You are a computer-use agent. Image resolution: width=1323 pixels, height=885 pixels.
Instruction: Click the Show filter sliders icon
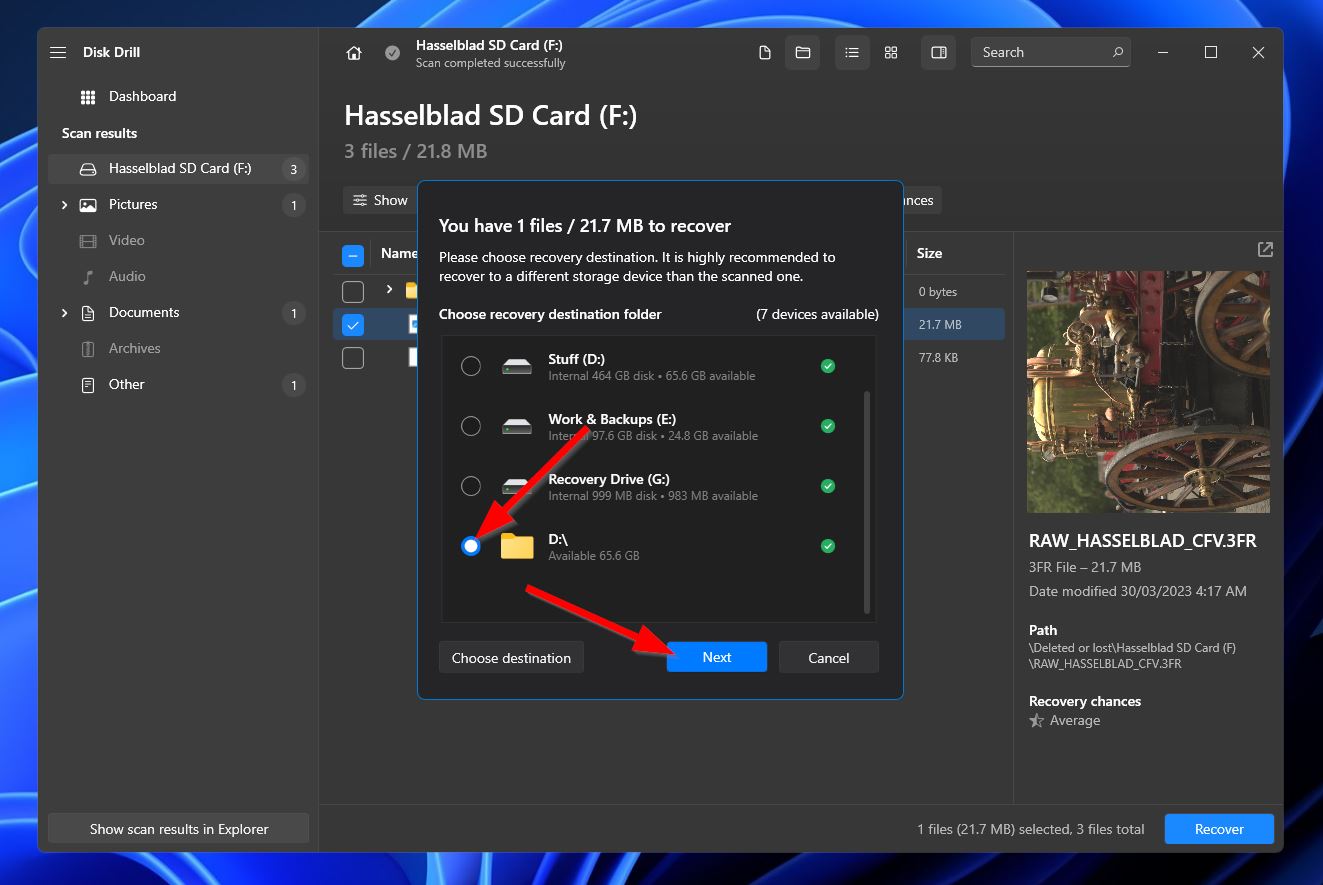point(360,200)
